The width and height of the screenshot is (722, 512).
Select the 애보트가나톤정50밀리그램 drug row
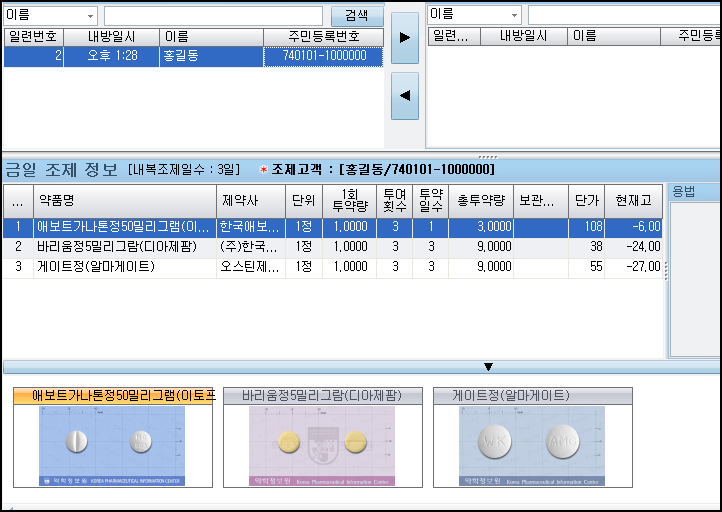pyautogui.click(x=124, y=227)
